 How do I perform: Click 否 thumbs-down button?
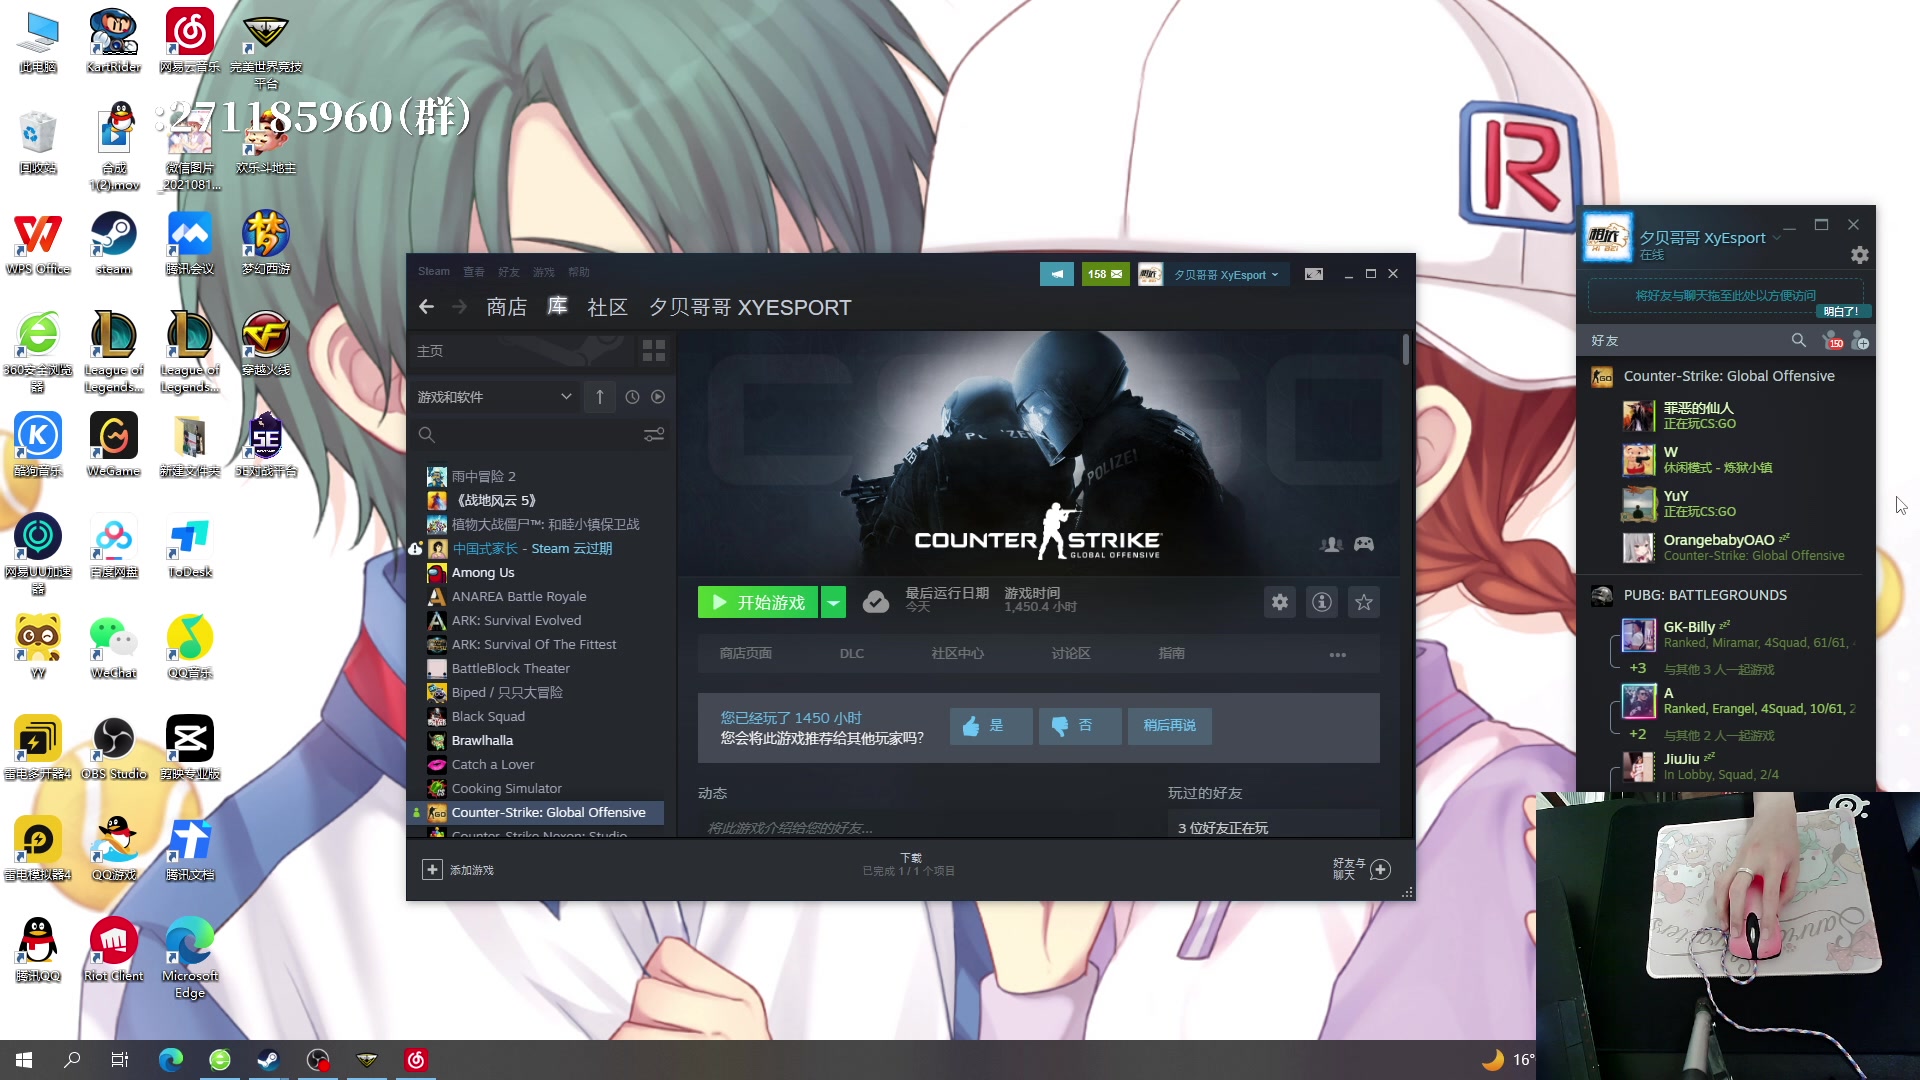click(x=1080, y=726)
